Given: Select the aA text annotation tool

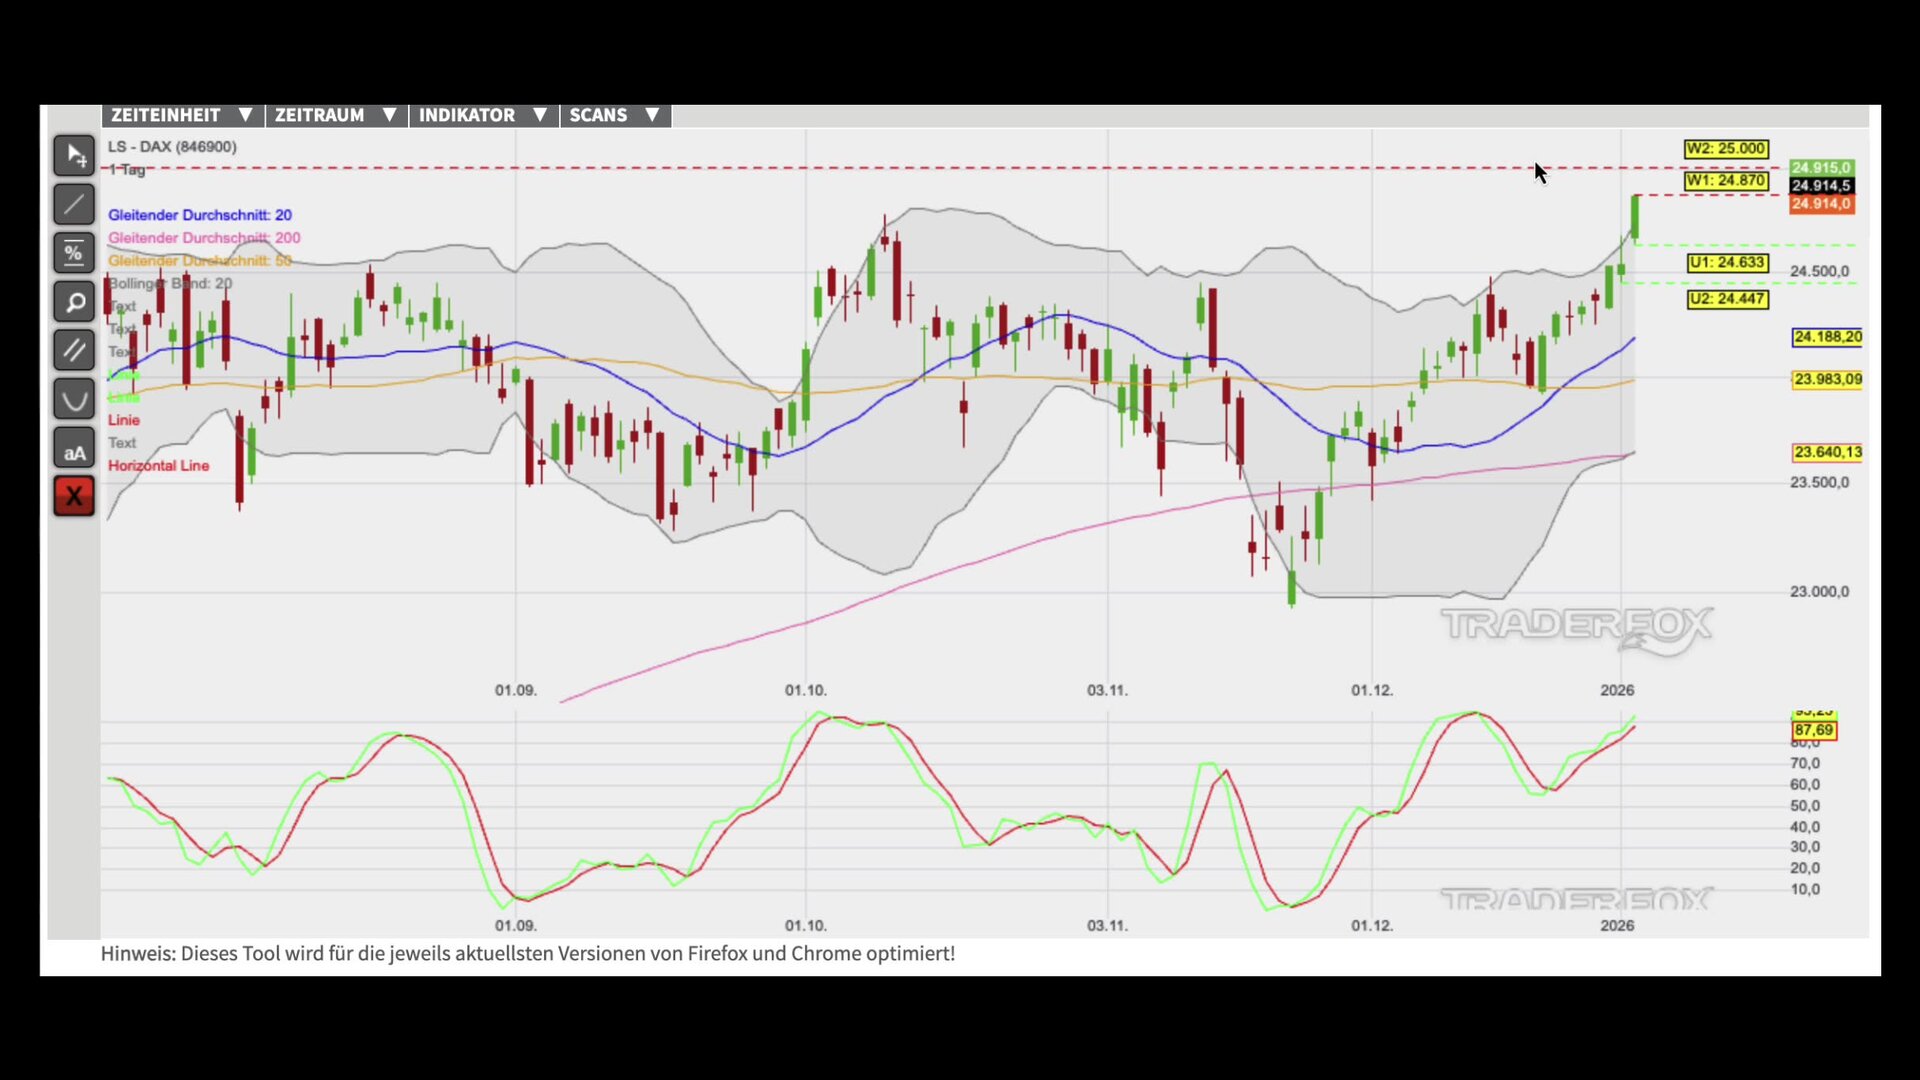Looking at the screenshot, I should 74,449.
